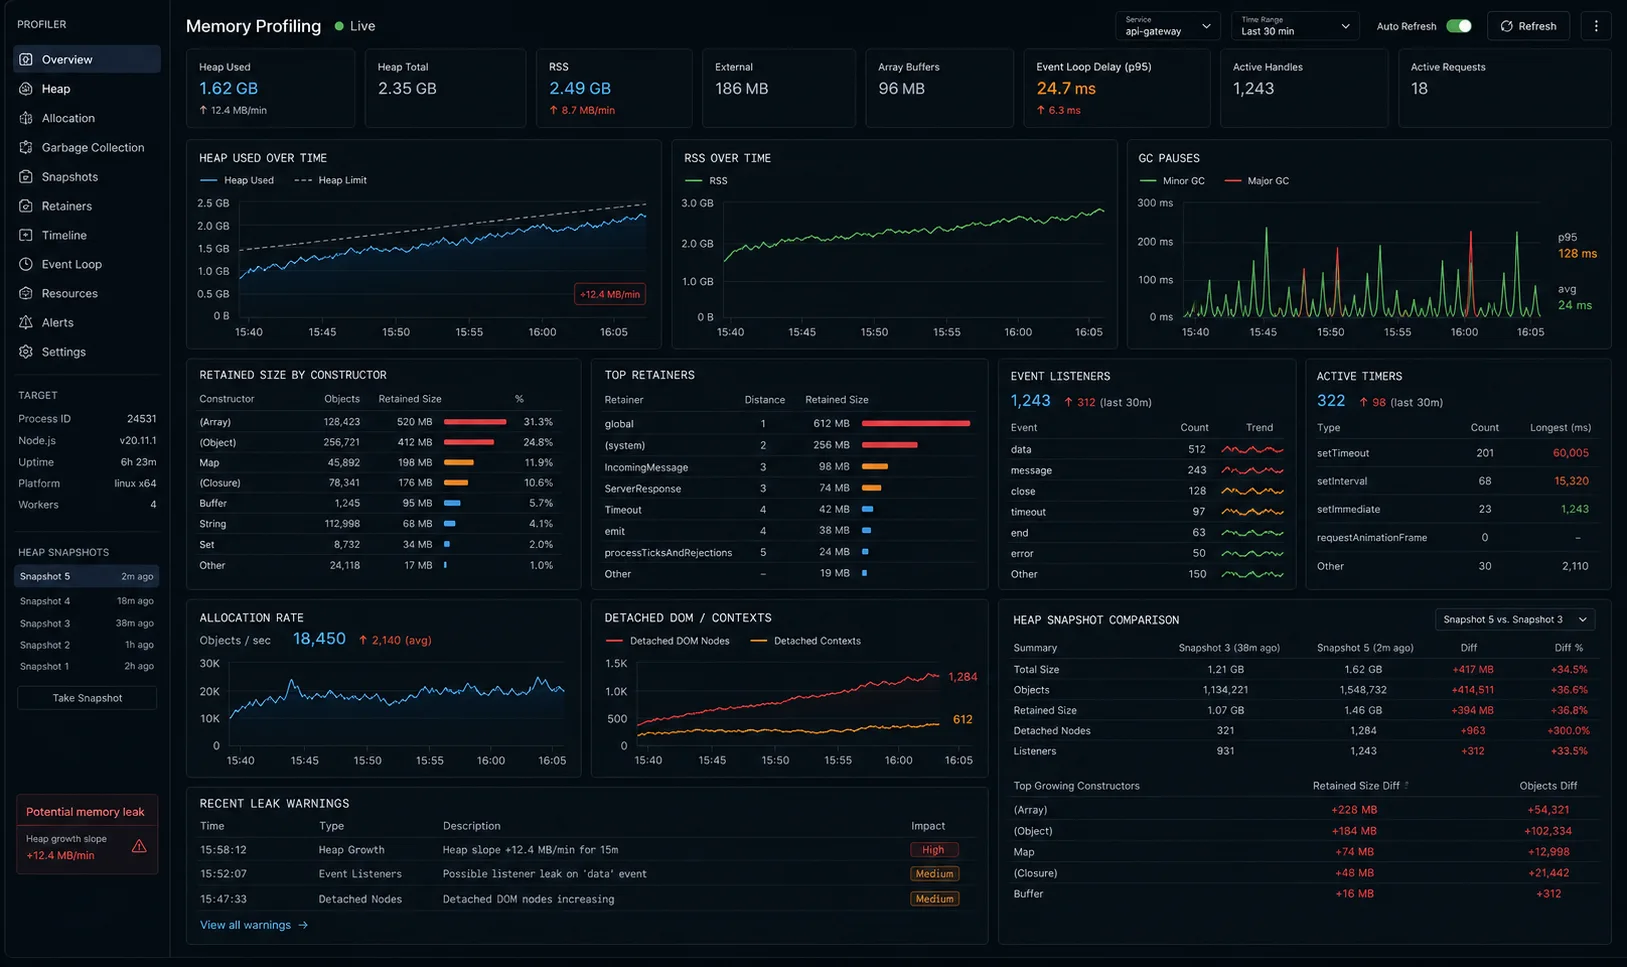Click the Detached Nodes +300.0% diff value
Image resolution: width=1627 pixels, height=967 pixels.
tap(1569, 731)
